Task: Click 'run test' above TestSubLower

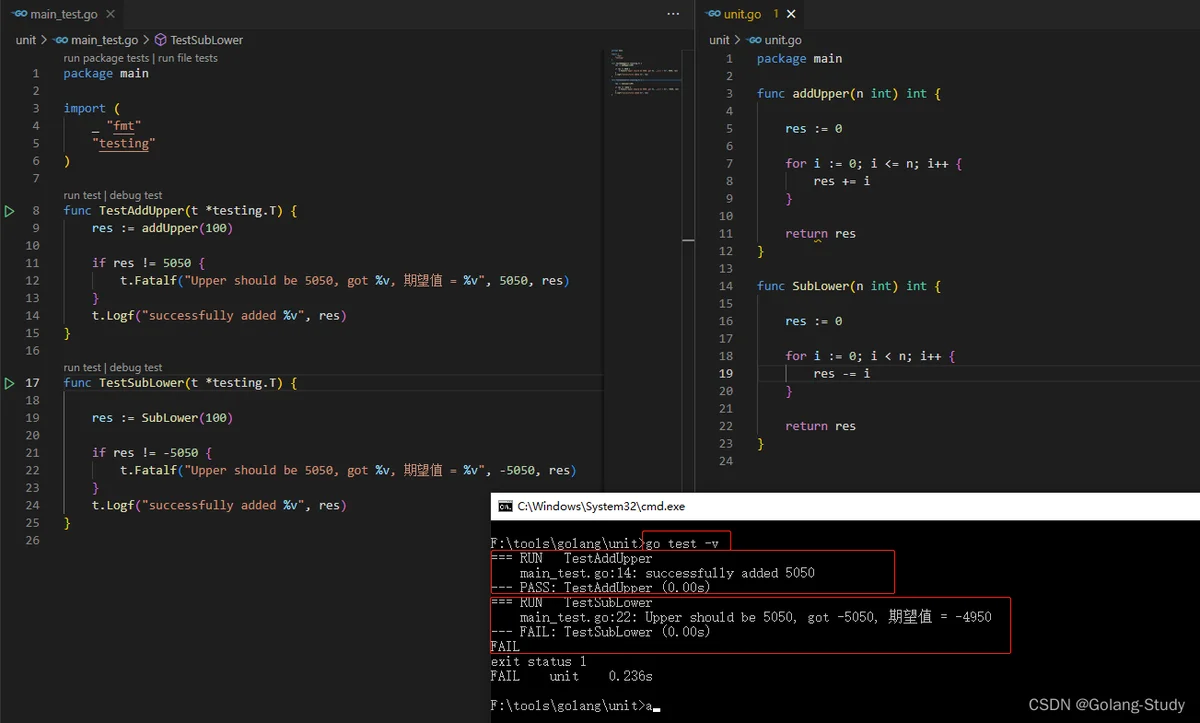Action: pos(82,367)
